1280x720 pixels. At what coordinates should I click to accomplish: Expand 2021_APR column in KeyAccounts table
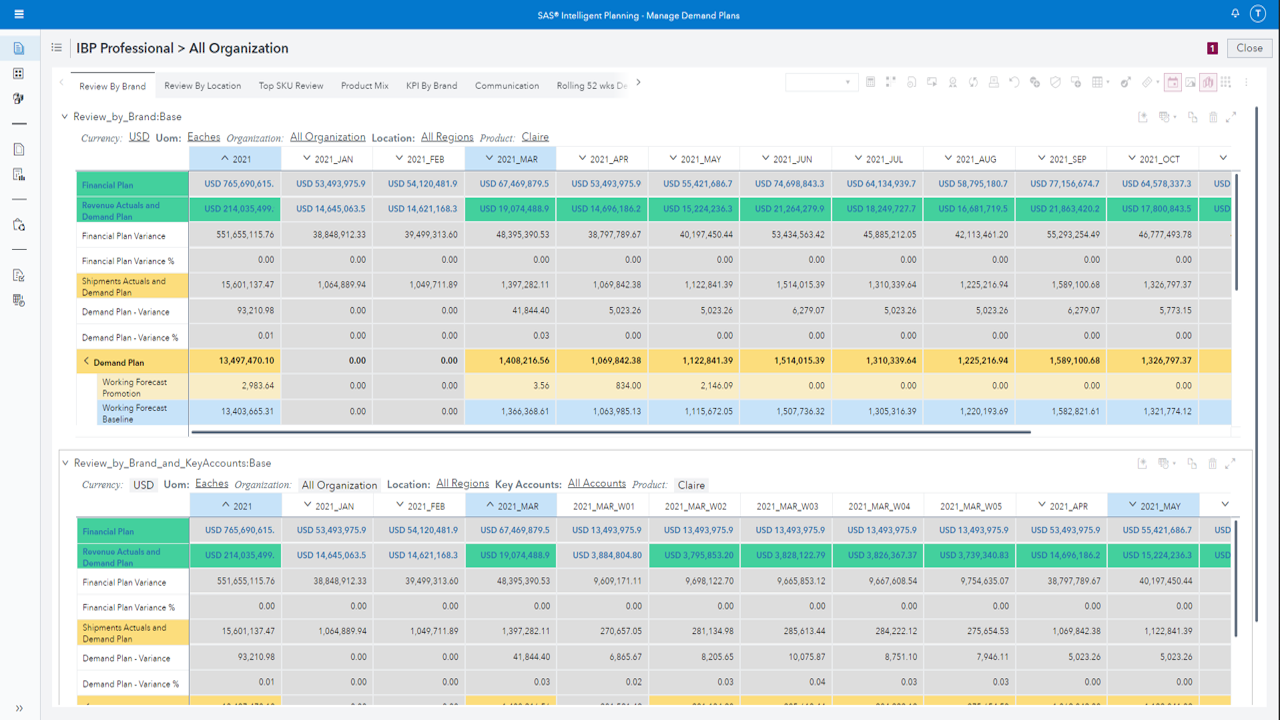(x=1041, y=506)
